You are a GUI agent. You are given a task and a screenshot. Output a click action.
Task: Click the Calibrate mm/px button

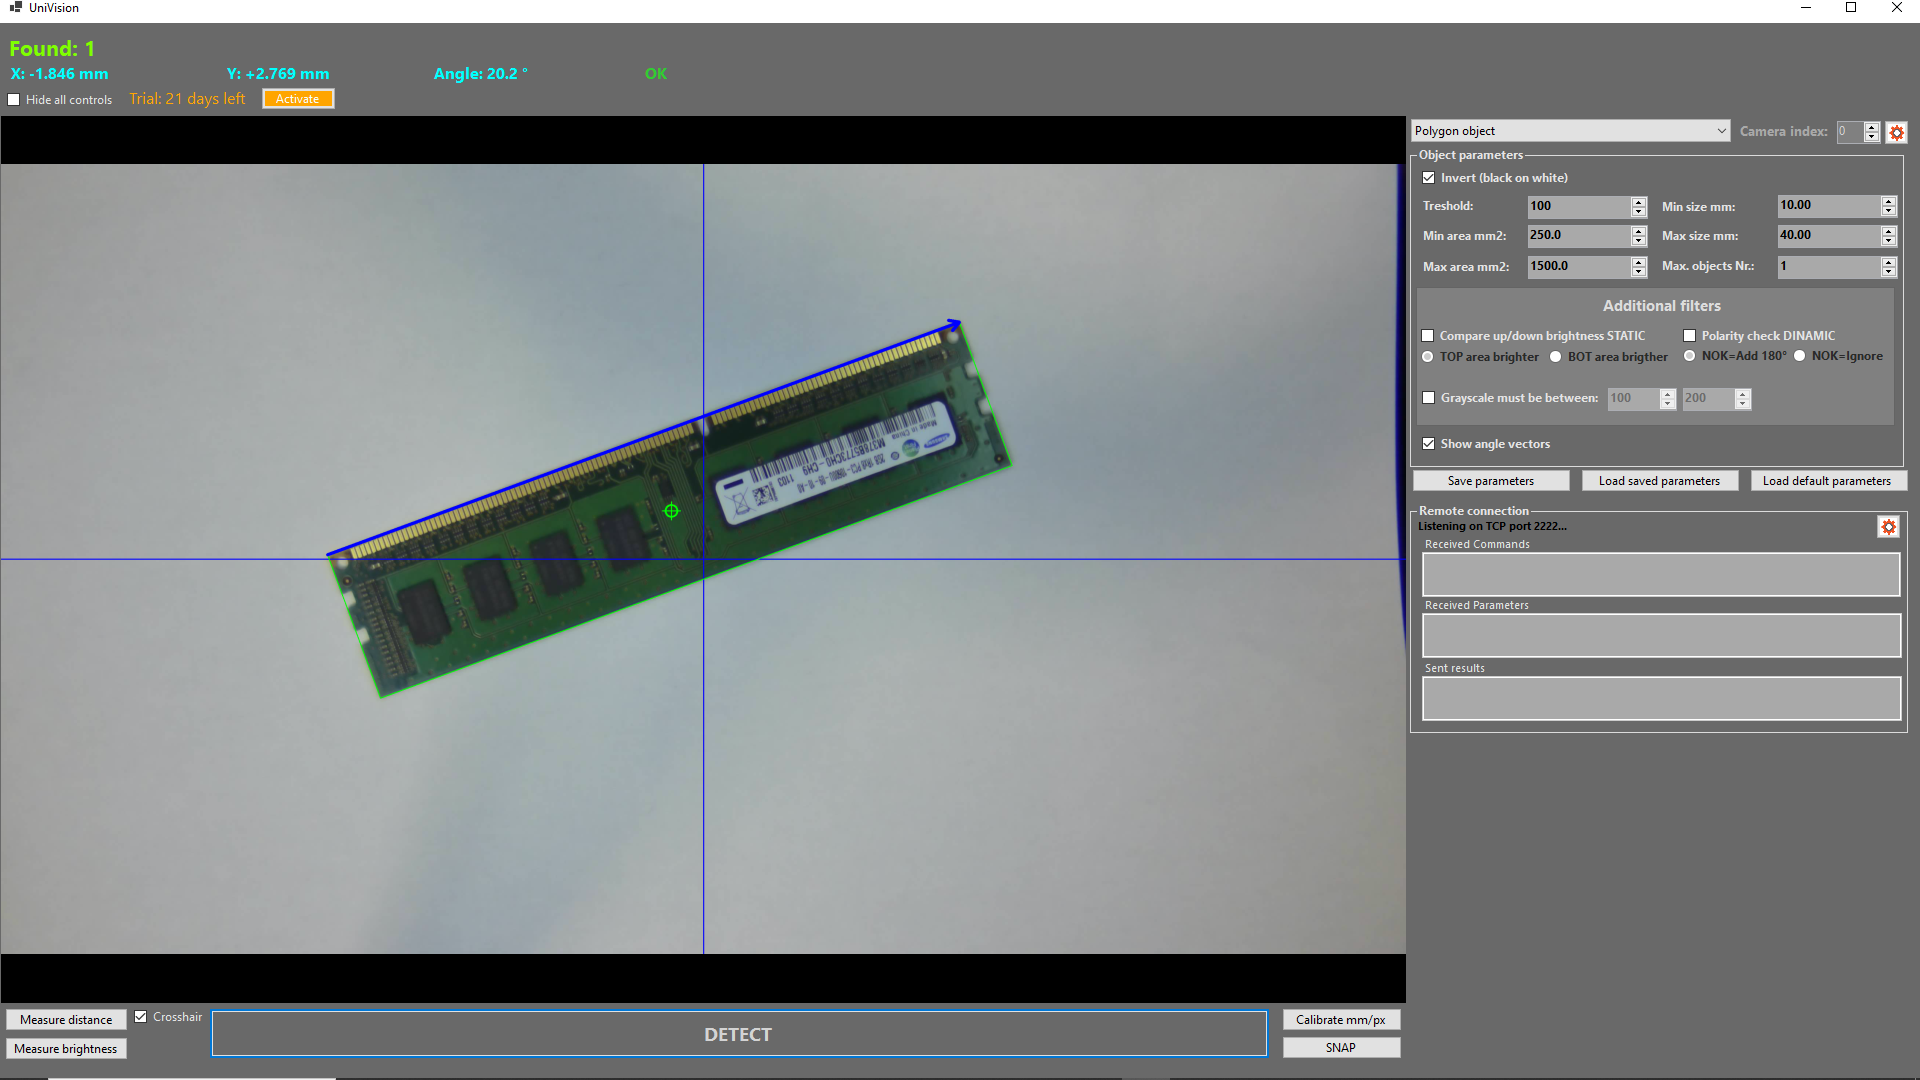(x=1340, y=1020)
